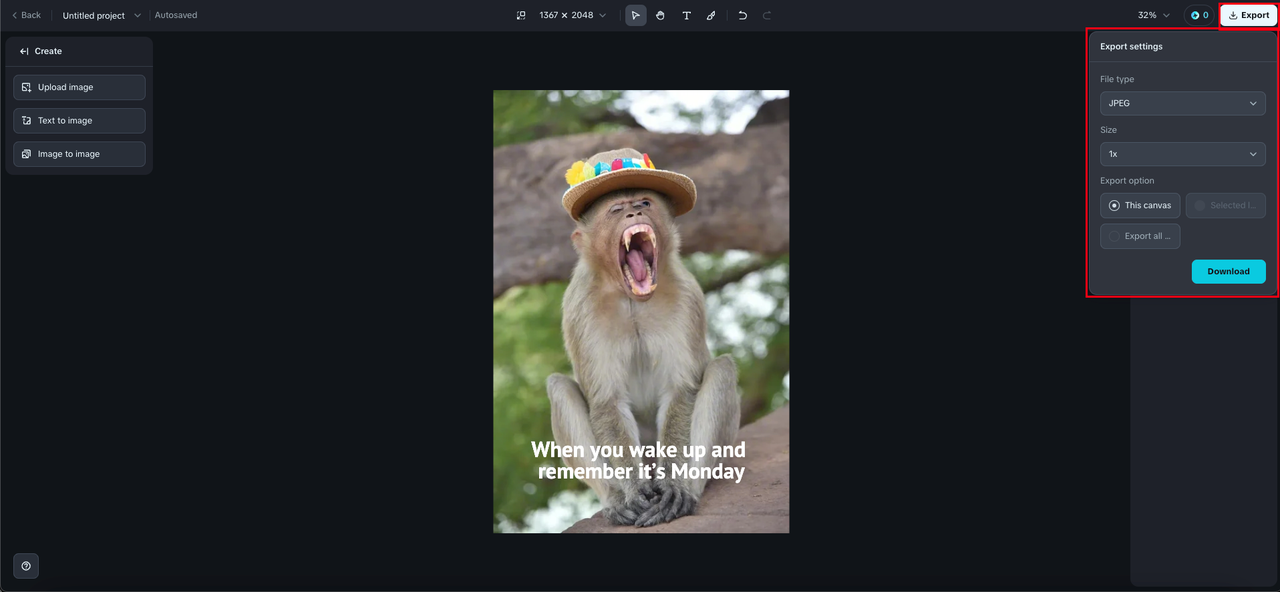Select the pointer Select tool

(x=636, y=15)
